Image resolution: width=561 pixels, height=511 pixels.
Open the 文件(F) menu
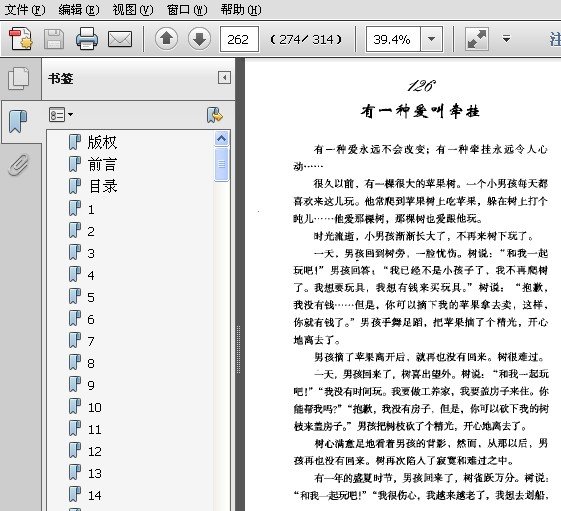pyautogui.click(x=25, y=10)
